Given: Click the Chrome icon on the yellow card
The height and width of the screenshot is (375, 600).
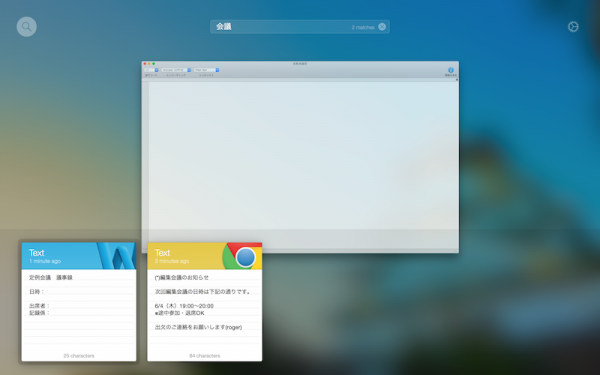Looking at the screenshot, I should pos(243,256).
